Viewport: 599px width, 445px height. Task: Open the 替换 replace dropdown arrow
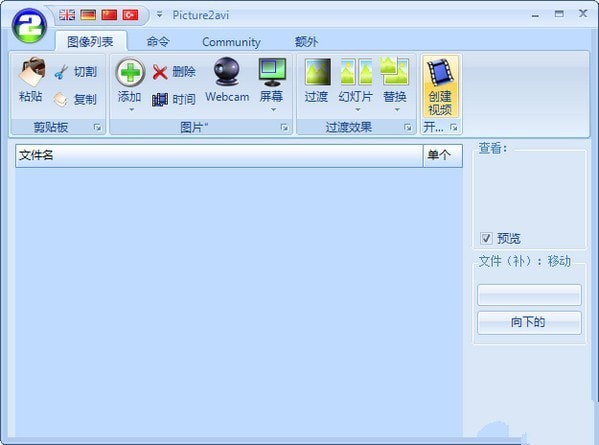(397, 110)
